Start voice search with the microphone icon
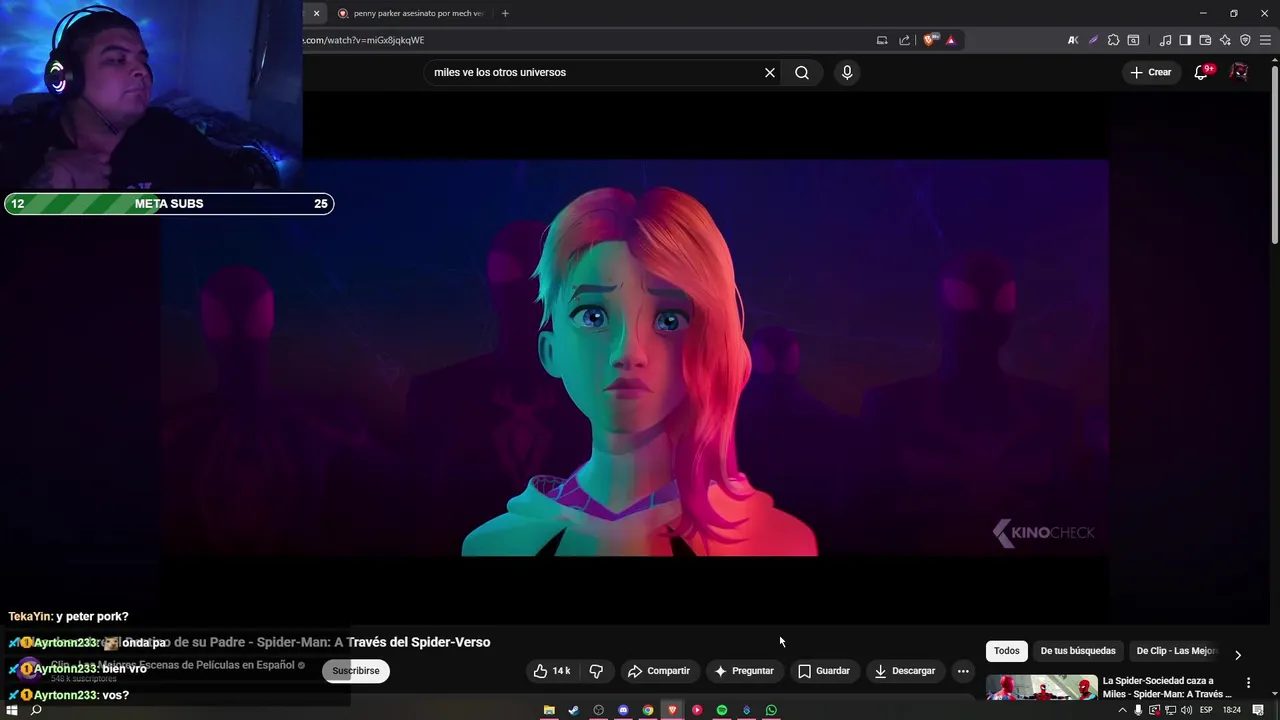 point(847,72)
